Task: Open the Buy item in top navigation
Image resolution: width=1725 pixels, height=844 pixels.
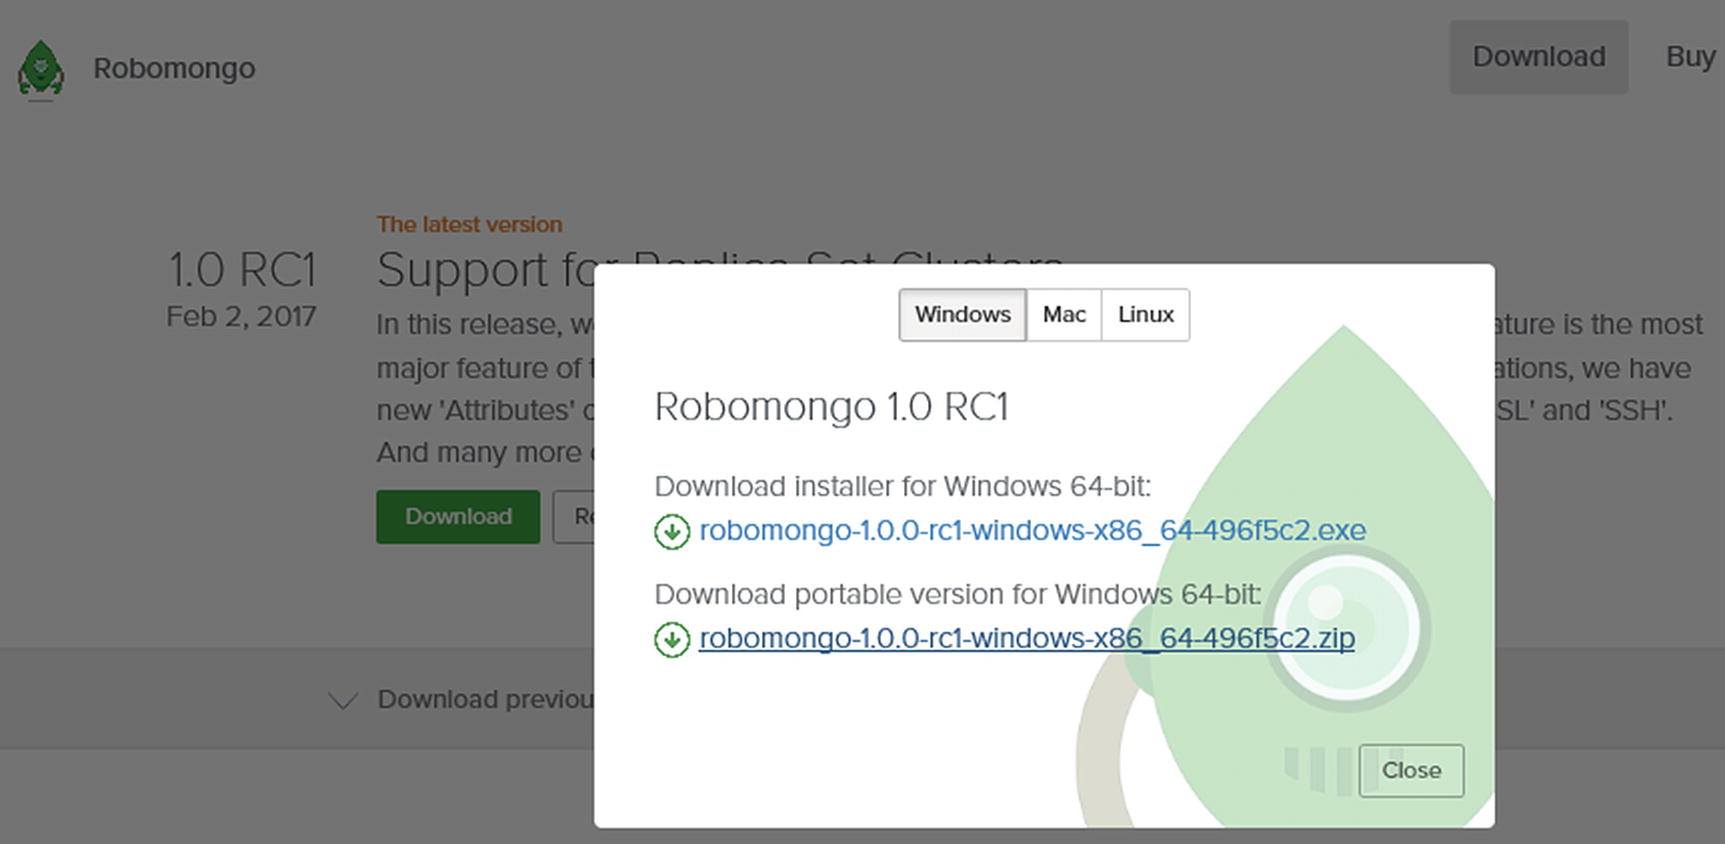Action: 1690,57
